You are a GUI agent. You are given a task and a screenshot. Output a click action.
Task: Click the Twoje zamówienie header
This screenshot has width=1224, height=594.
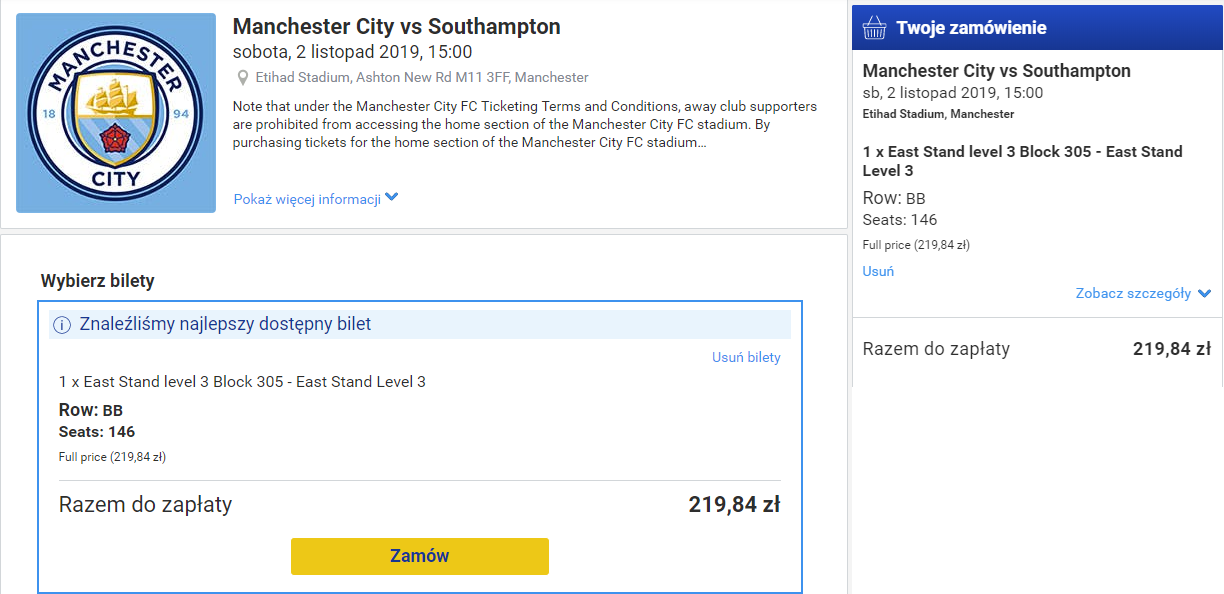pyautogui.click(x=971, y=28)
